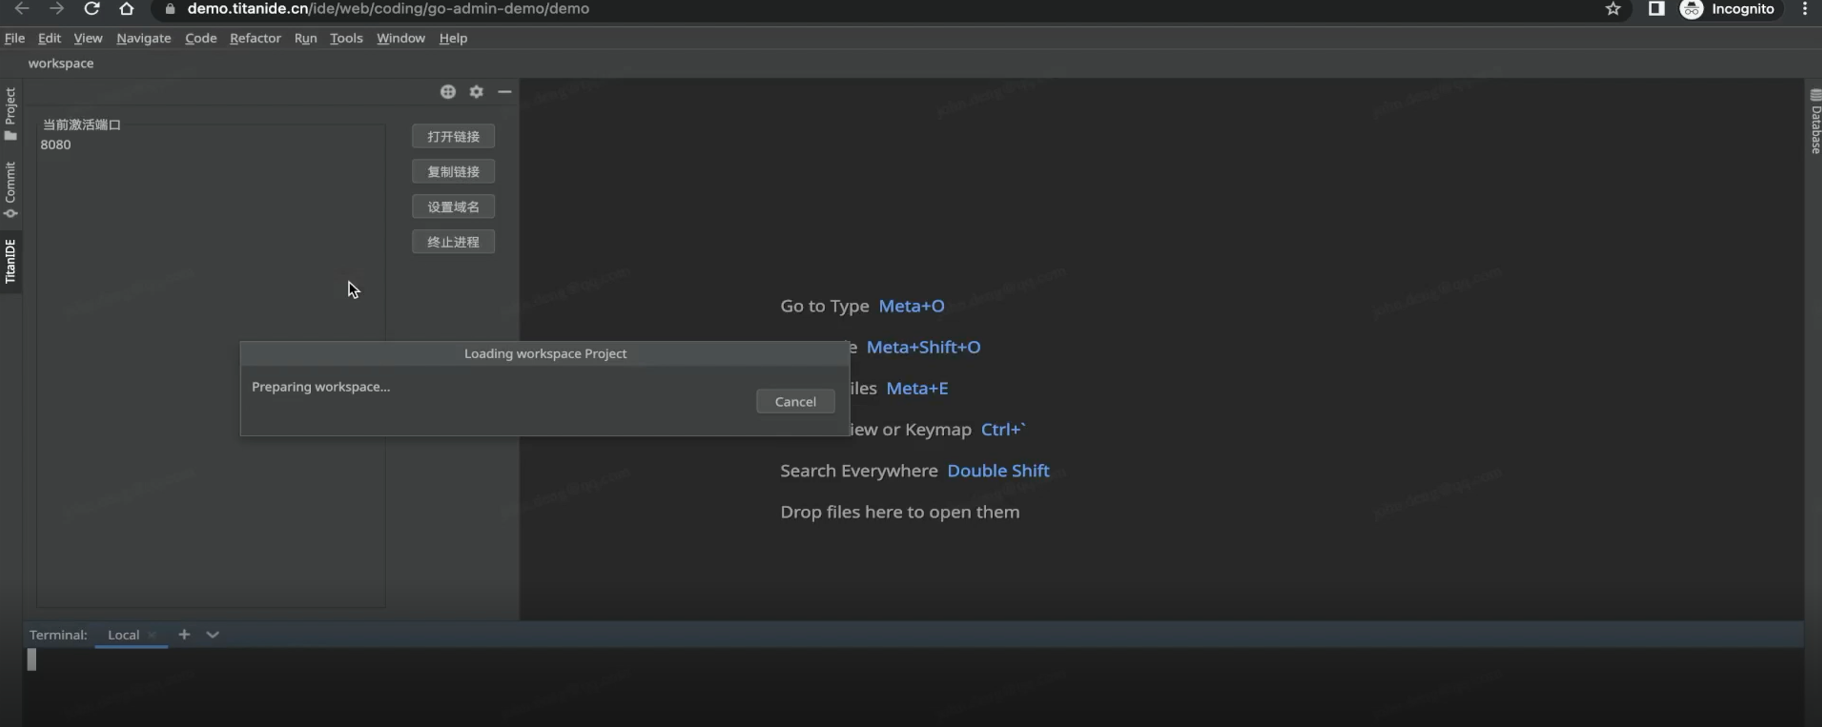Viewport: 1822px width, 727px height.
Task: Open the Commit tool window
Action: [x=11, y=190]
